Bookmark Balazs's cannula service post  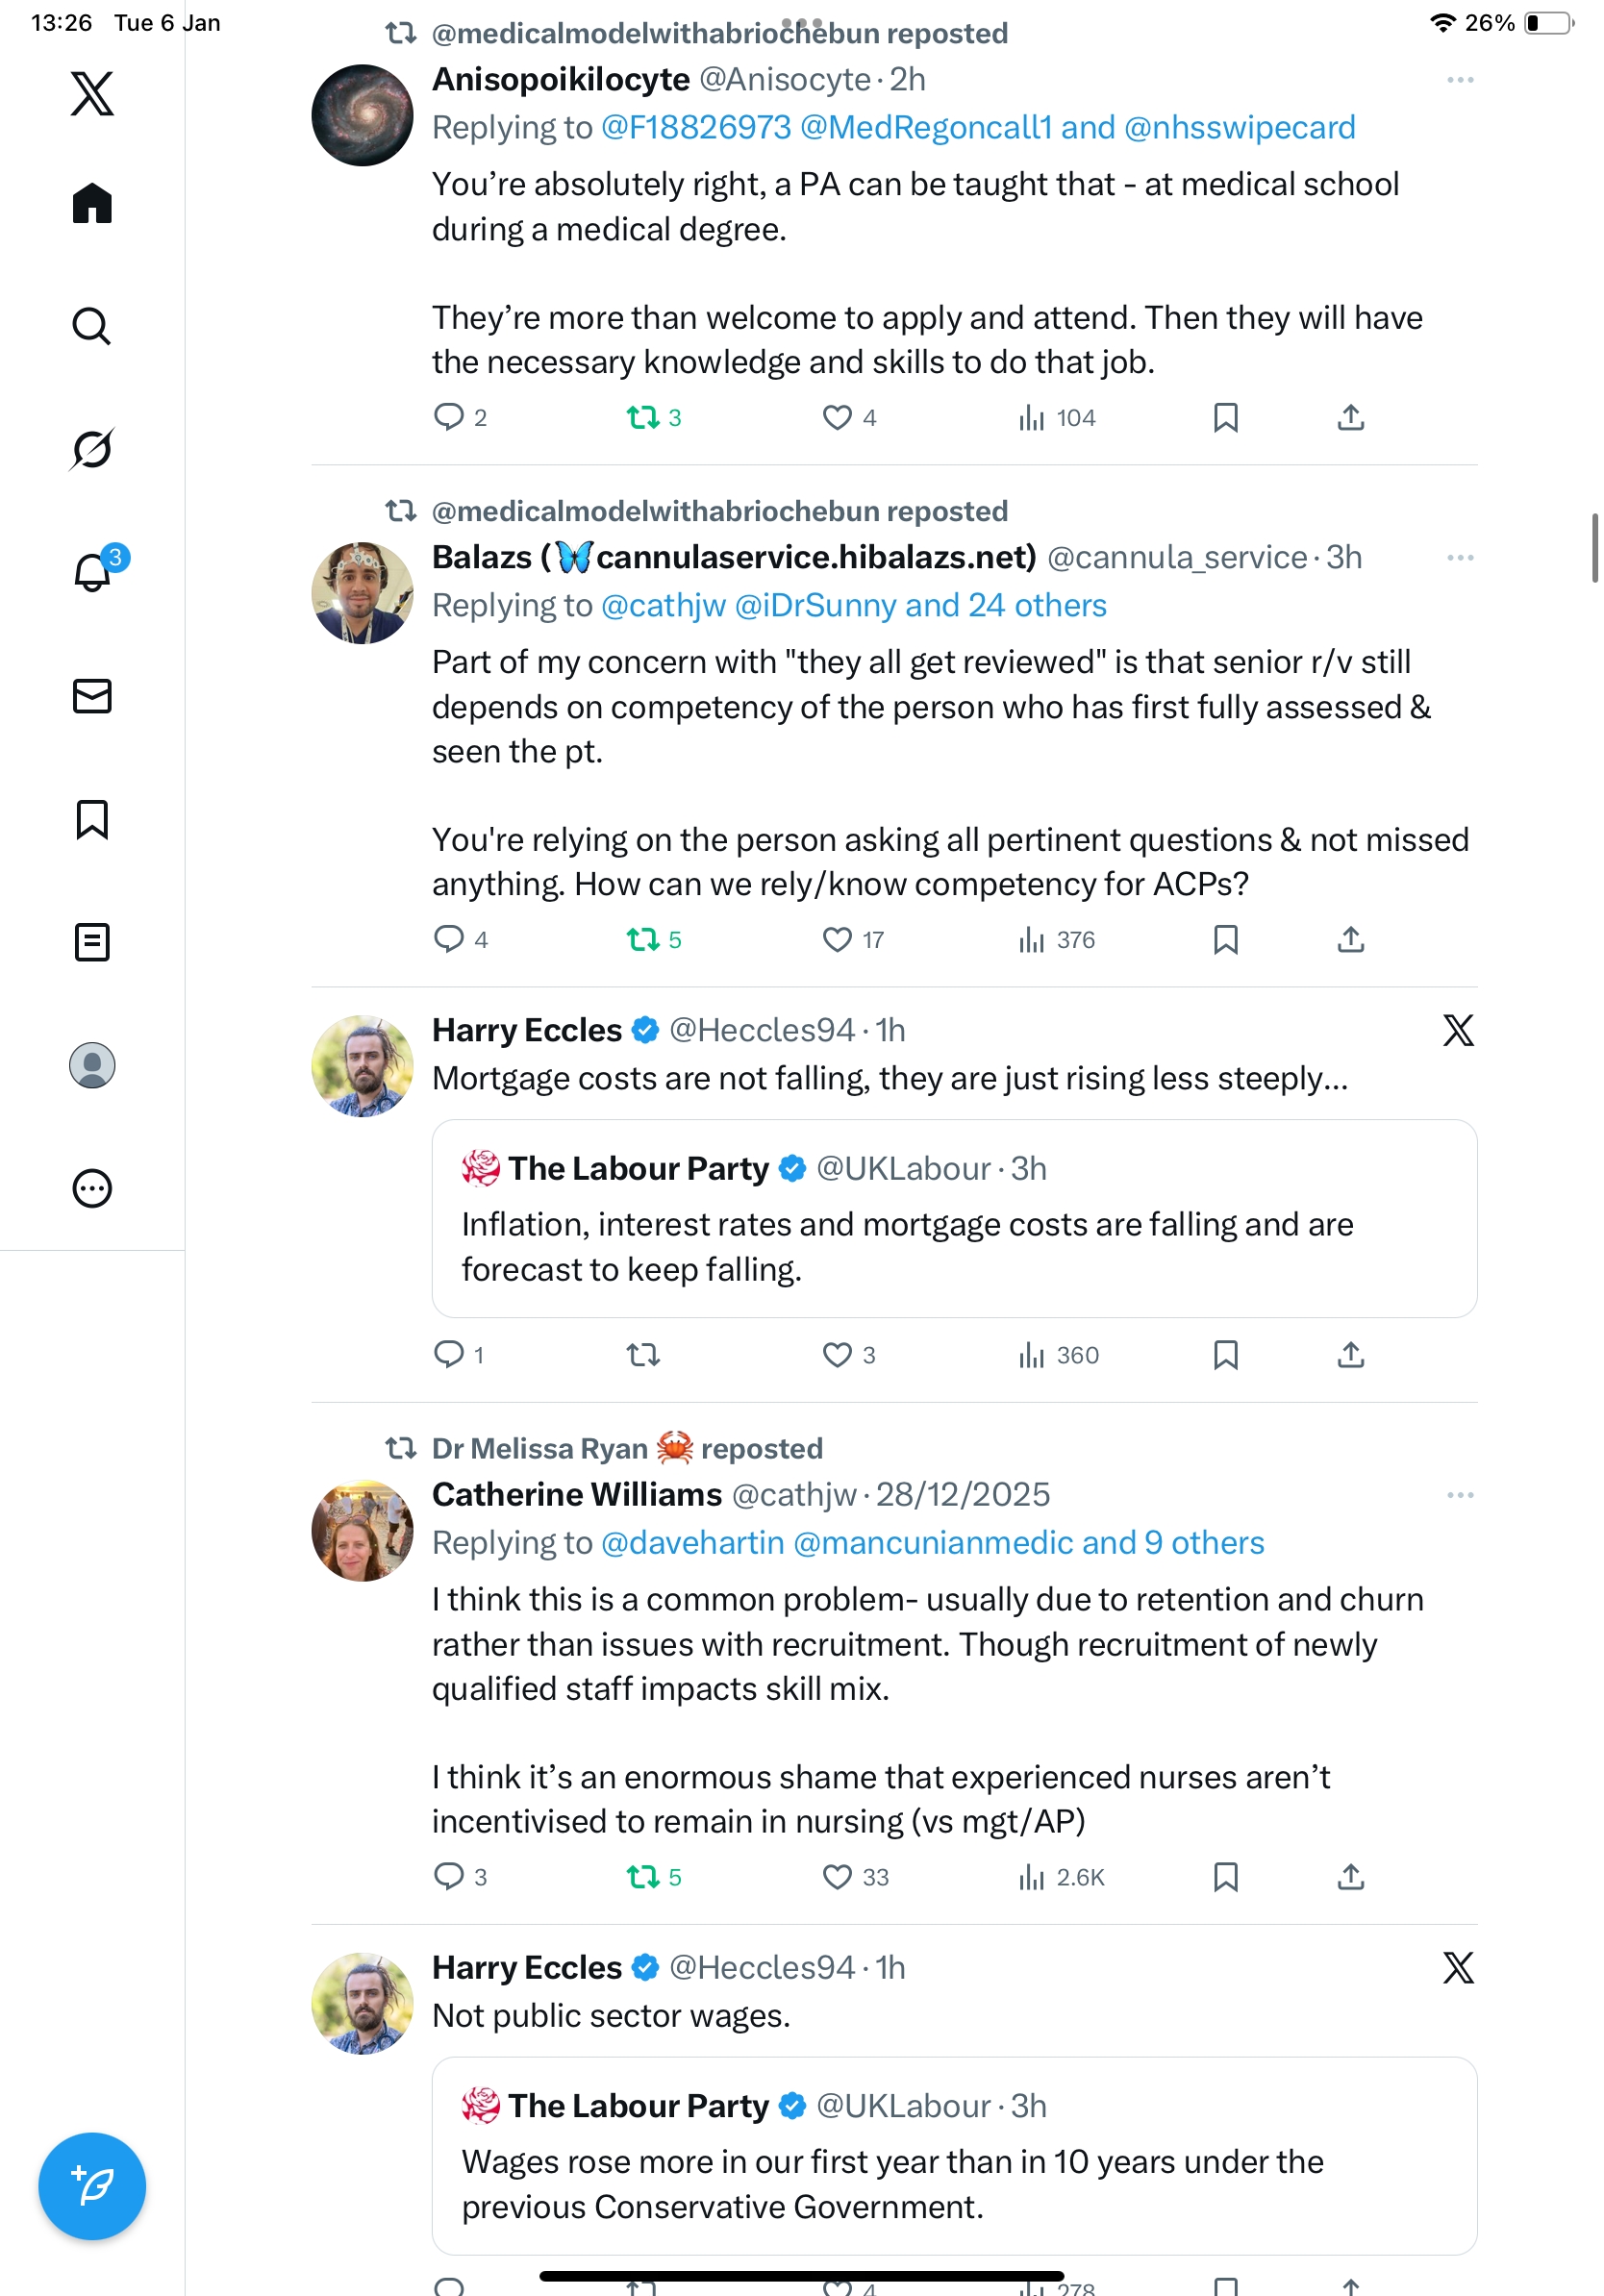1225,939
